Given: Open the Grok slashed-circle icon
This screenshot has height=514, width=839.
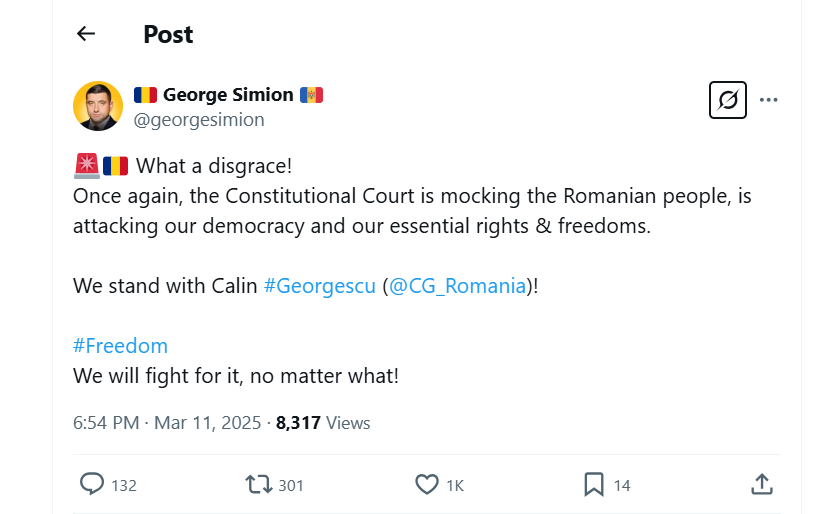Looking at the screenshot, I should pos(727,100).
